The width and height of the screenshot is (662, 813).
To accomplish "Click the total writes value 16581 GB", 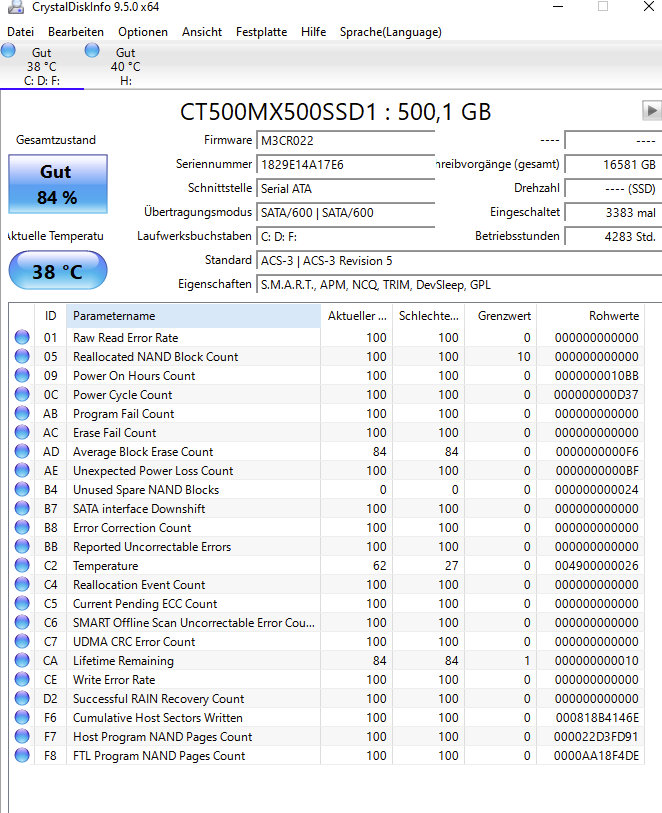I will click(x=613, y=164).
